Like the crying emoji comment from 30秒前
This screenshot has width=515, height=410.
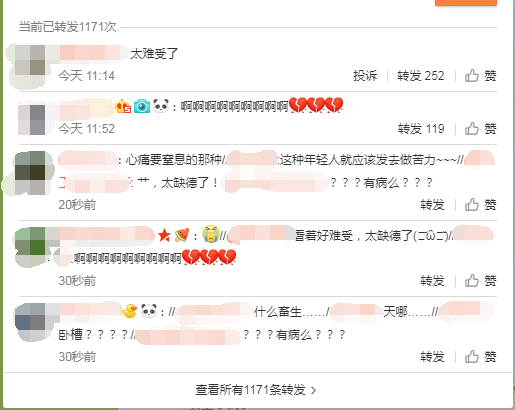tap(480, 281)
